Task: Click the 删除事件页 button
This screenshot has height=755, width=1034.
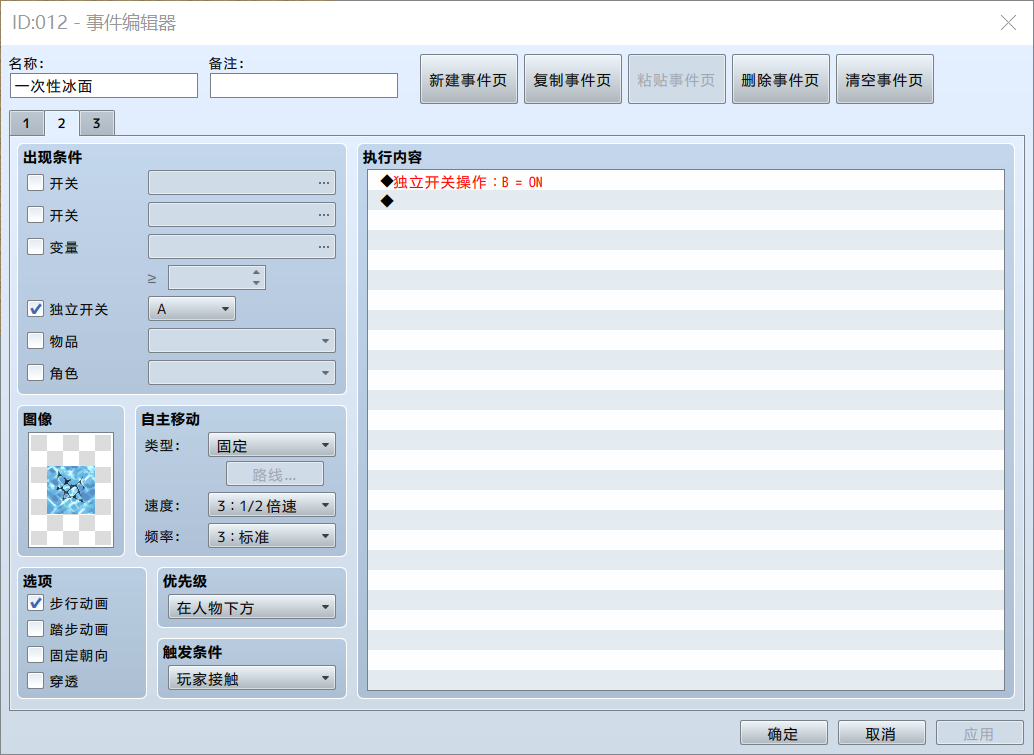Action: tap(781, 80)
